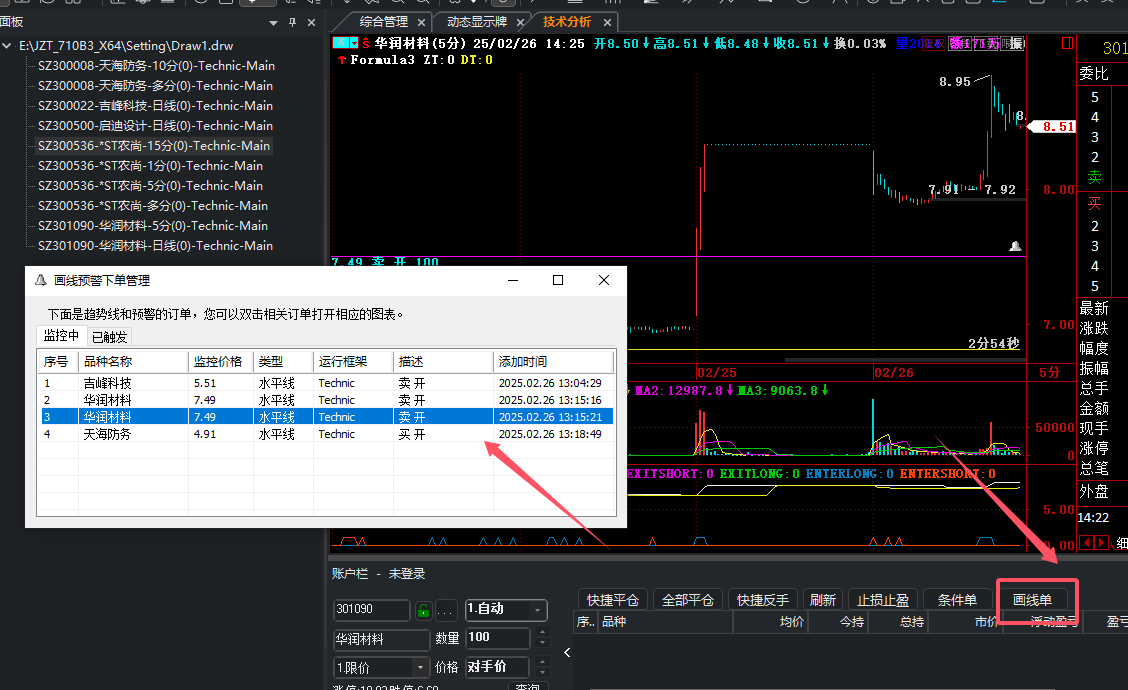Viewport: 1128px width, 690px height.
Task: Collapse the order panel with left chevron
Action: click(x=567, y=653)
